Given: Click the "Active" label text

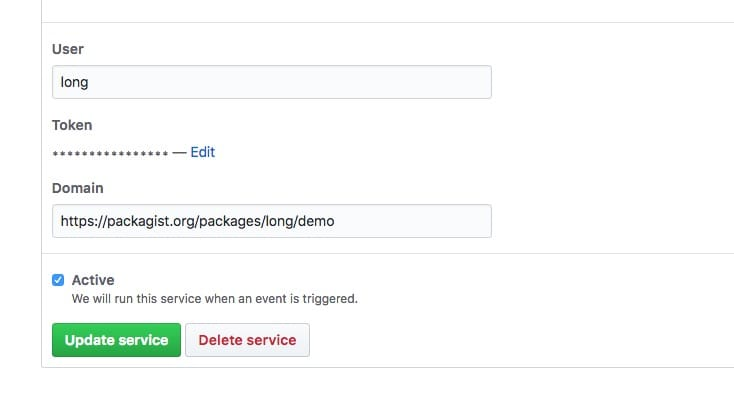Looking at the screenshot, I should coord(93,280).
